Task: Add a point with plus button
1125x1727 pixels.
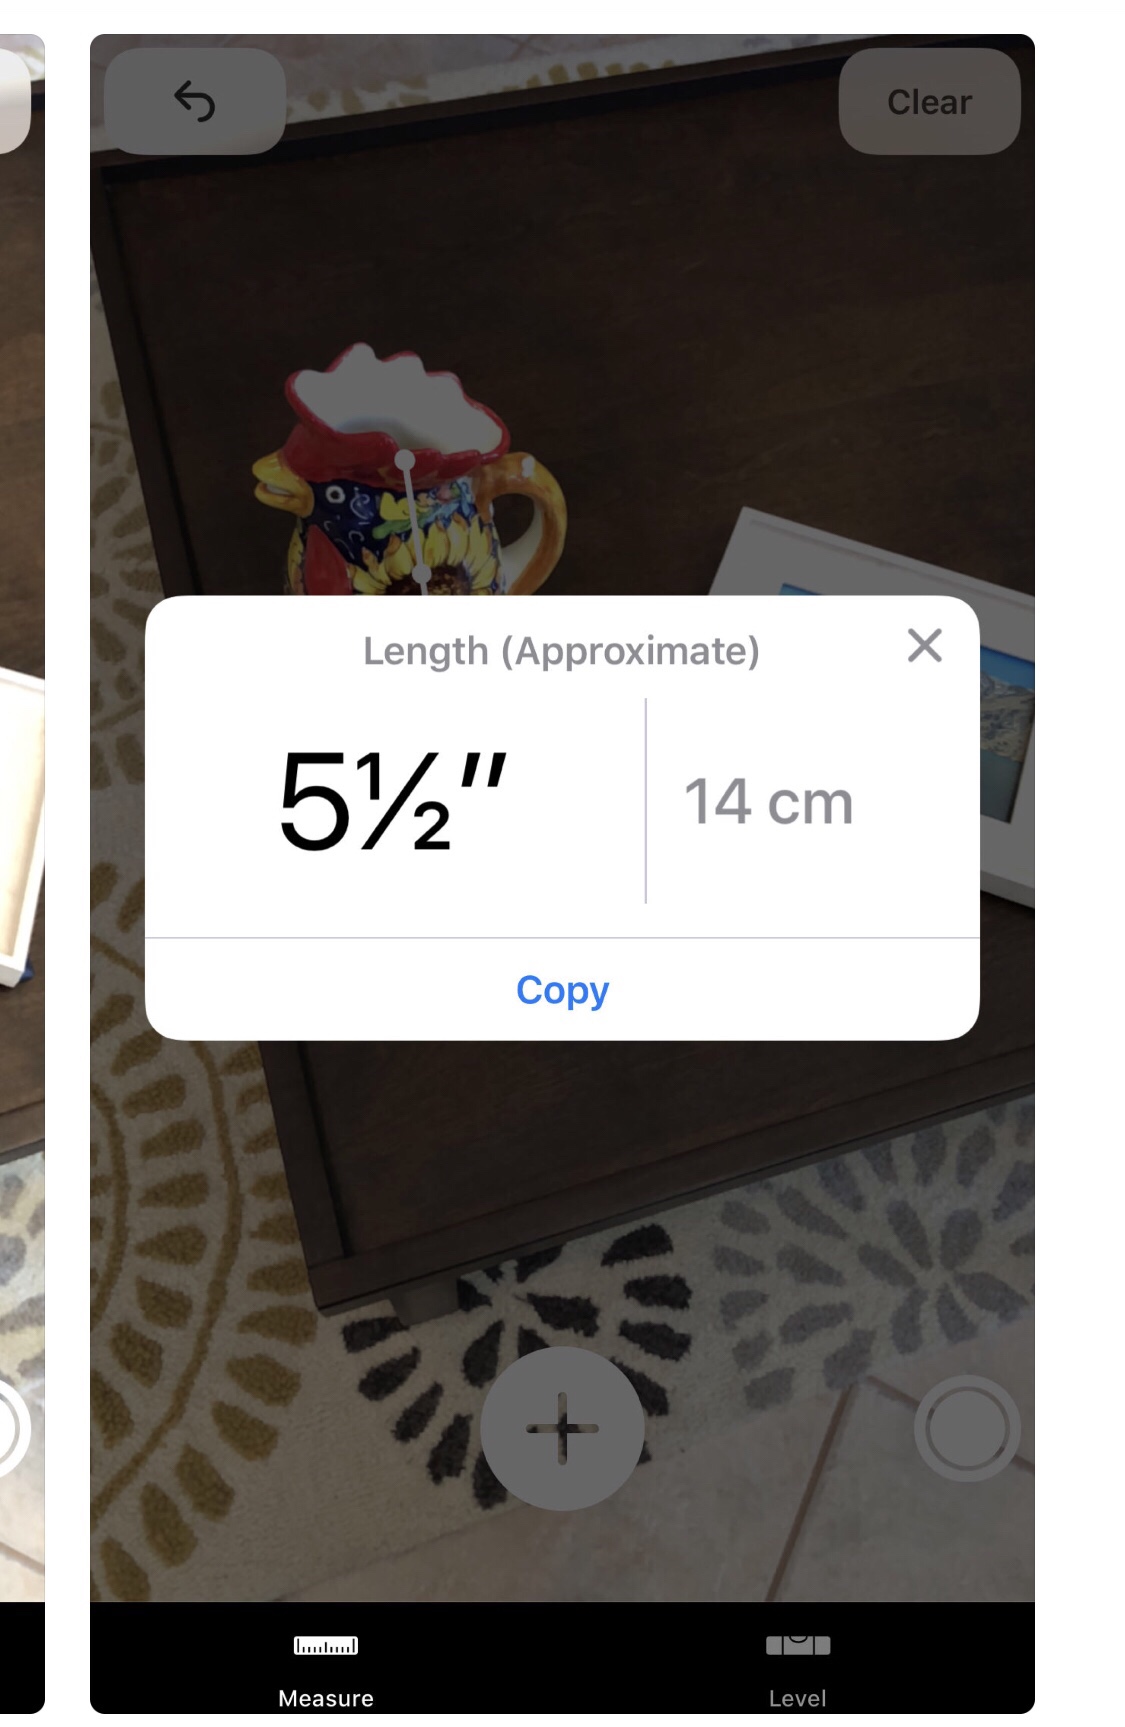Action: click(562, 1428)
